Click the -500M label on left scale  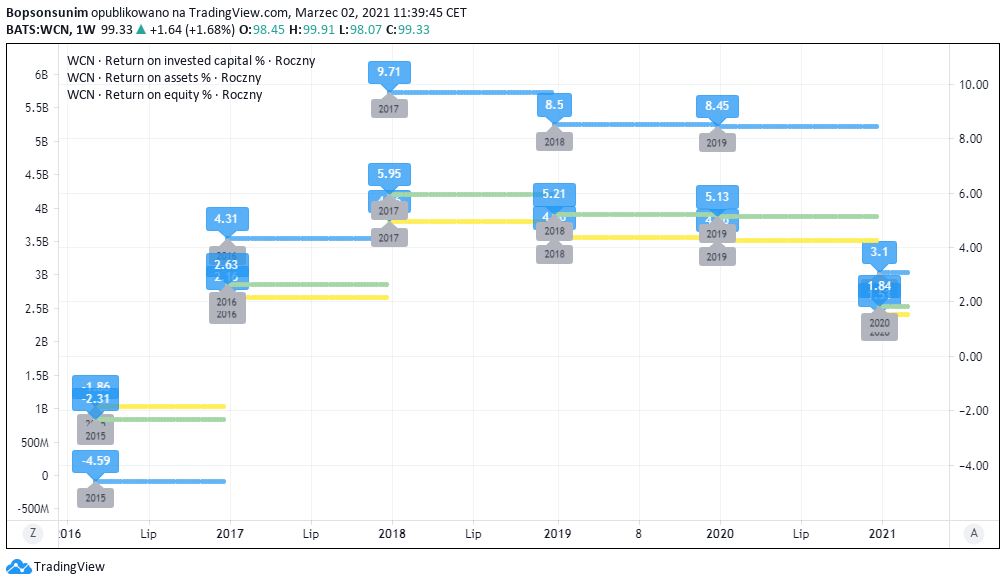coord(34,509)
